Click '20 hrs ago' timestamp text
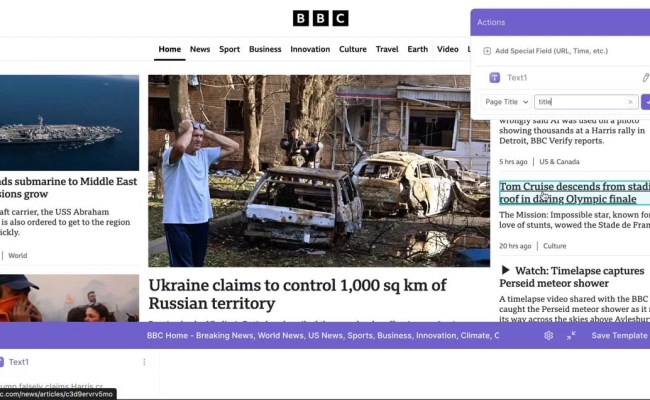Viewport: 650px width, 400px height. 515,246
